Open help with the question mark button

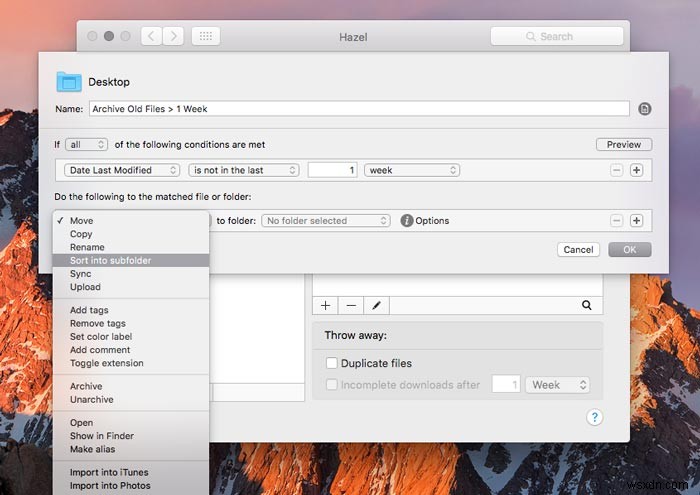(594, 417)
